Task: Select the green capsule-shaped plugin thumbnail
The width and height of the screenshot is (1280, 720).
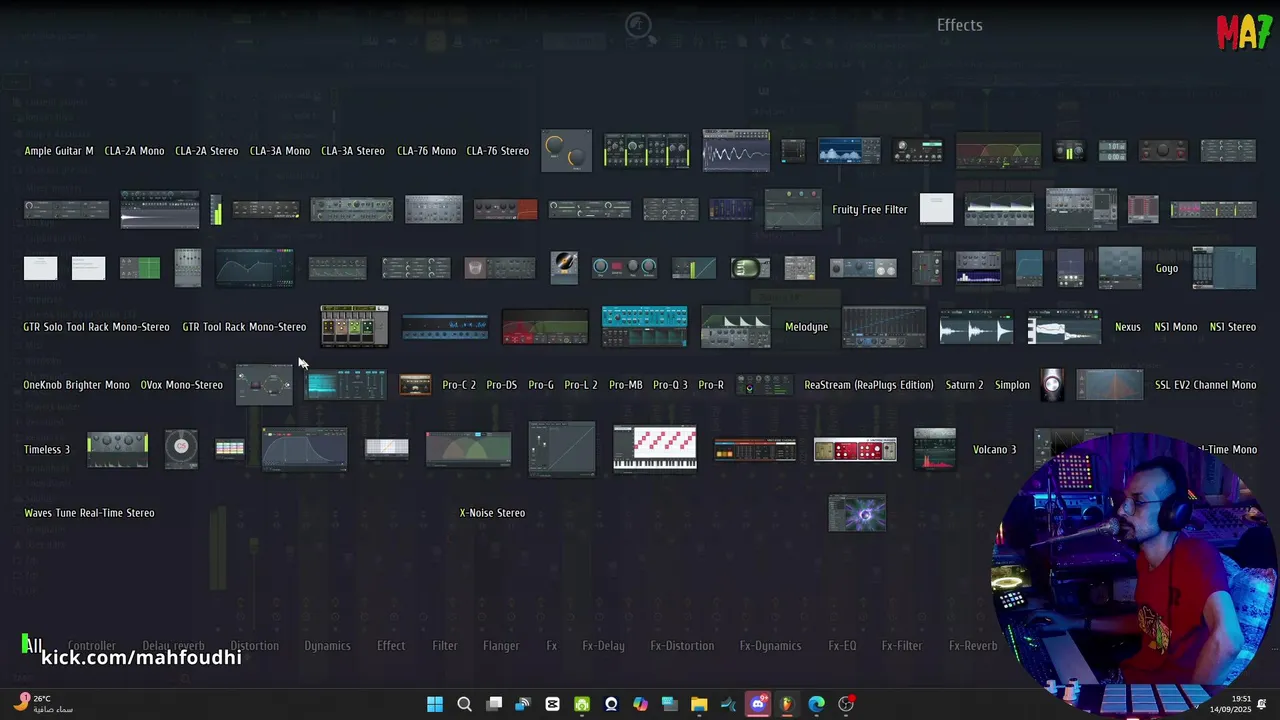Action: [x=750, y=268]
